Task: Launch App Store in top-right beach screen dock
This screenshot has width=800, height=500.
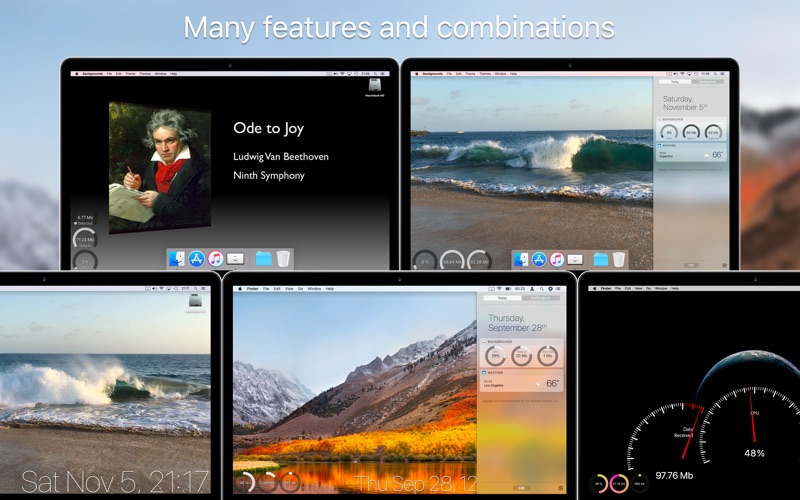Action: tap(539, 259)
